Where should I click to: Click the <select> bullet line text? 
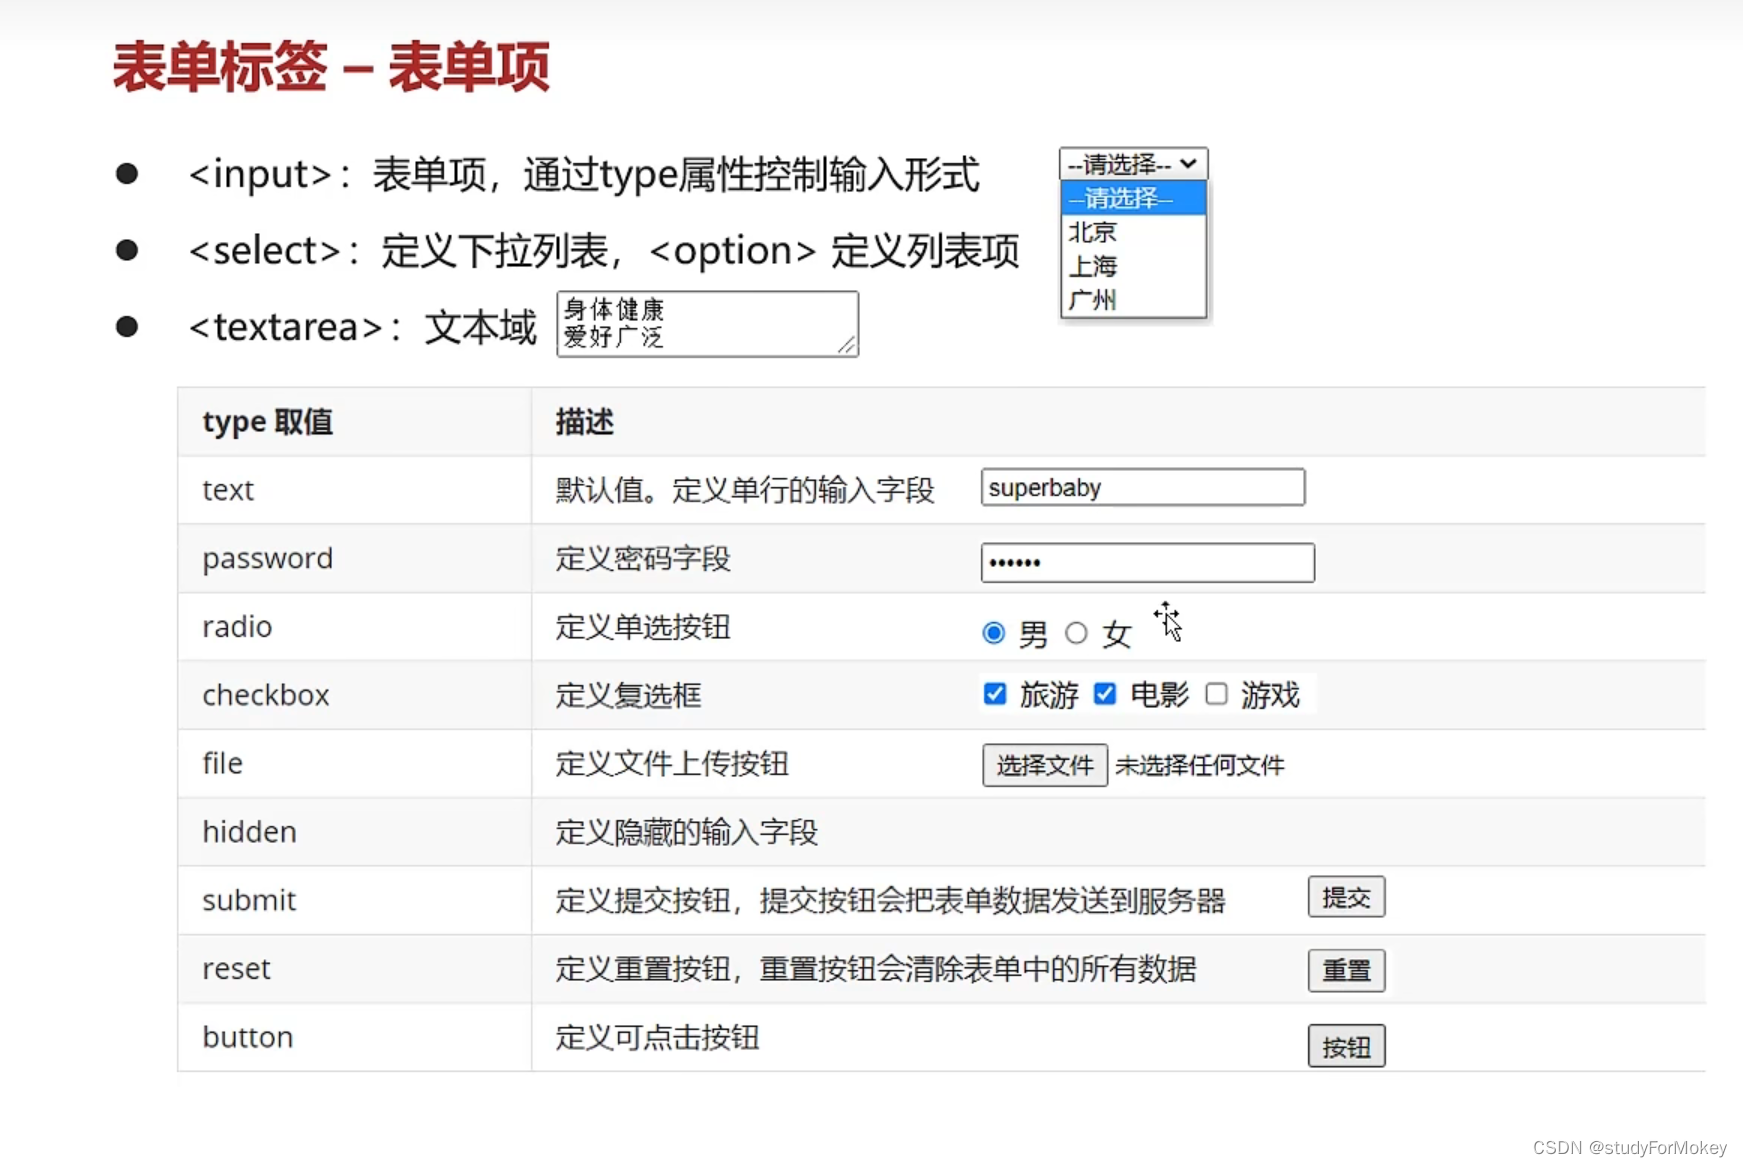(604, 251)
